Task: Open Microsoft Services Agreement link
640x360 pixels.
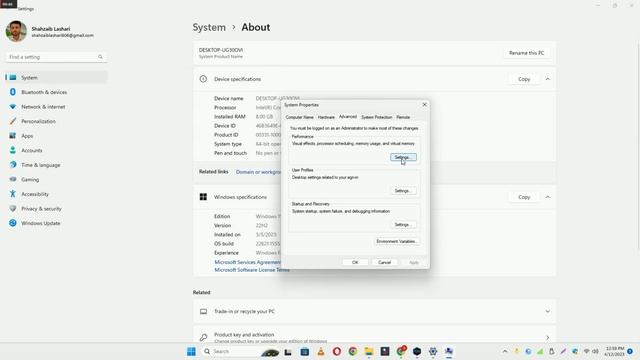Action: 247,262
